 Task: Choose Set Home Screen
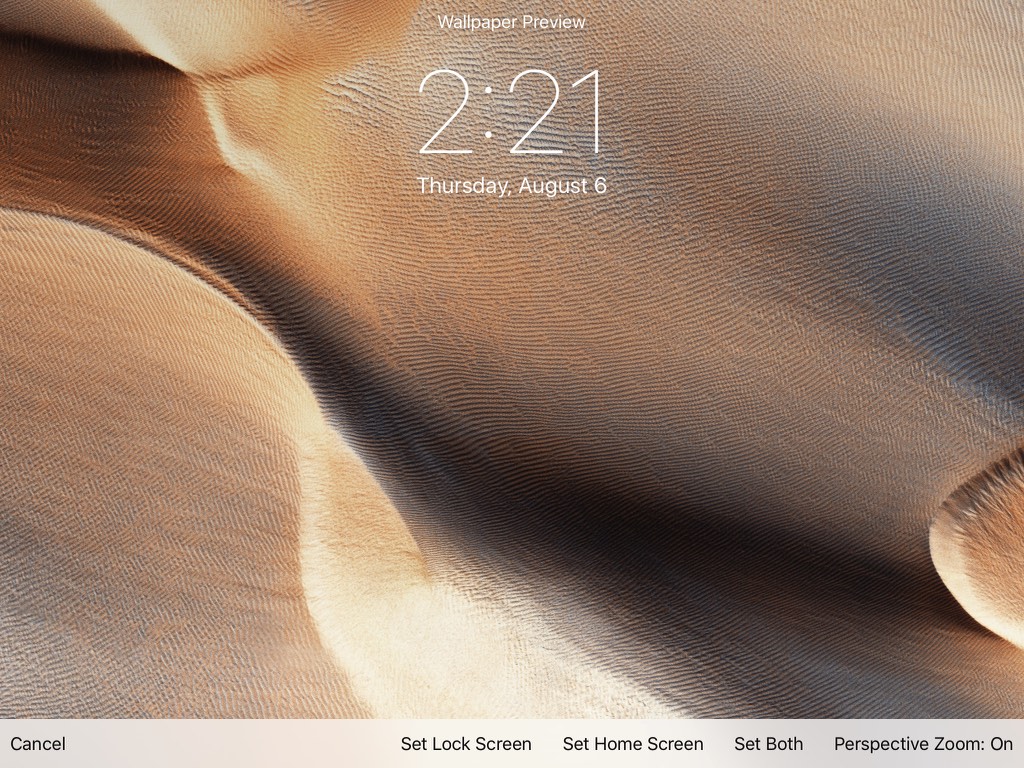[x=633, y=744]
